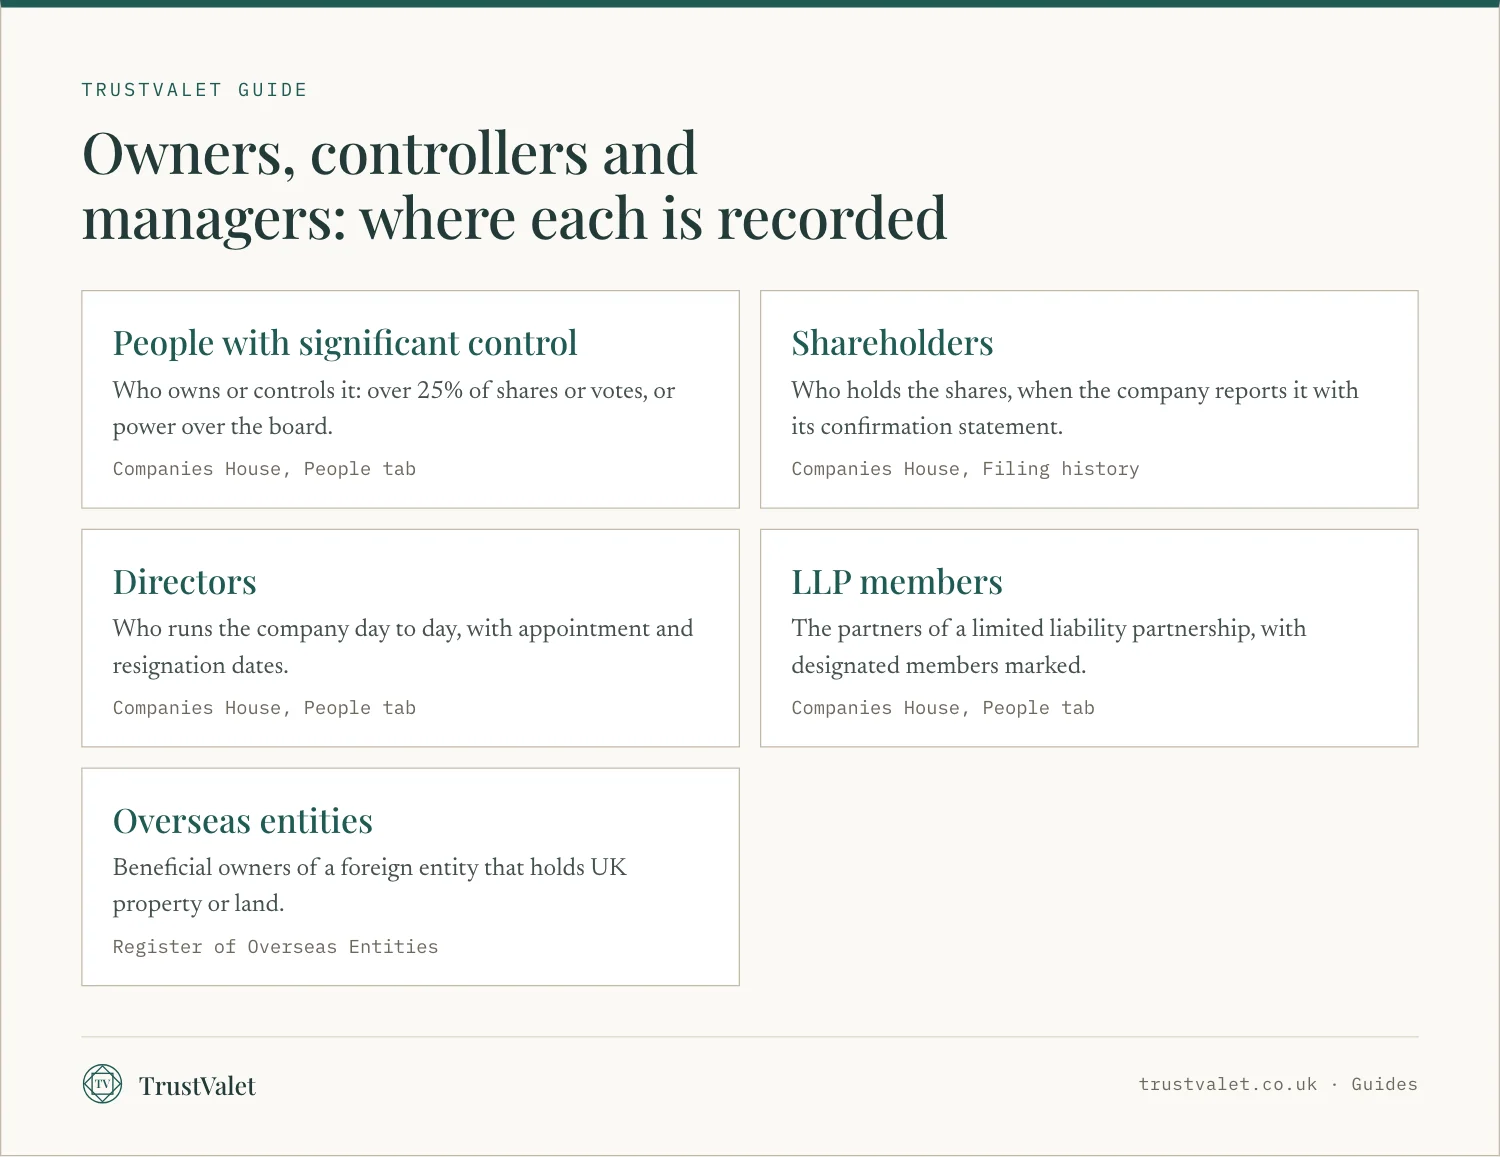This screenshot has width=1500, height=1158.
Task: Click "Companies House, People tab" under significant control
Action: (x=264, y=469)
